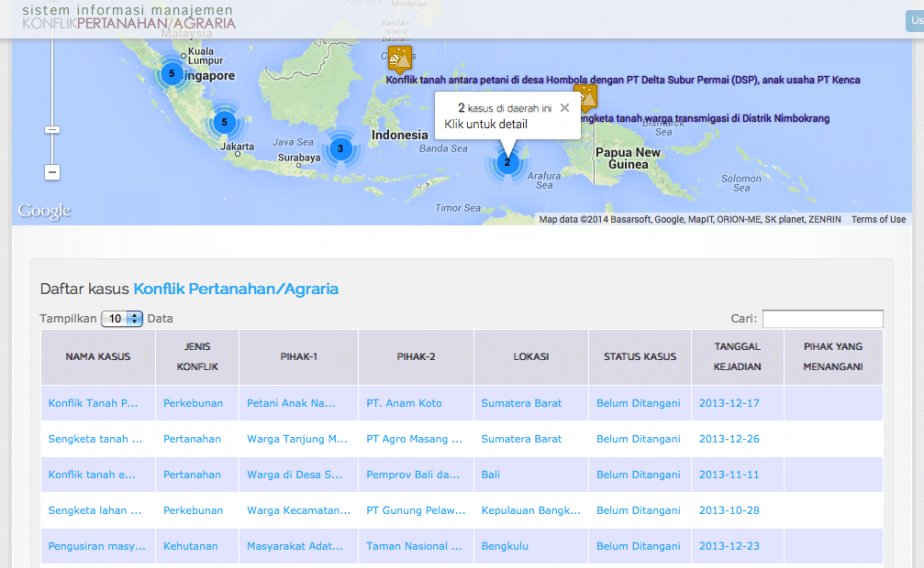Open the 3-case cluster east of Surabaya
Image resolution: width=924 pixels, height=568 pixels.
pos(340,149)
